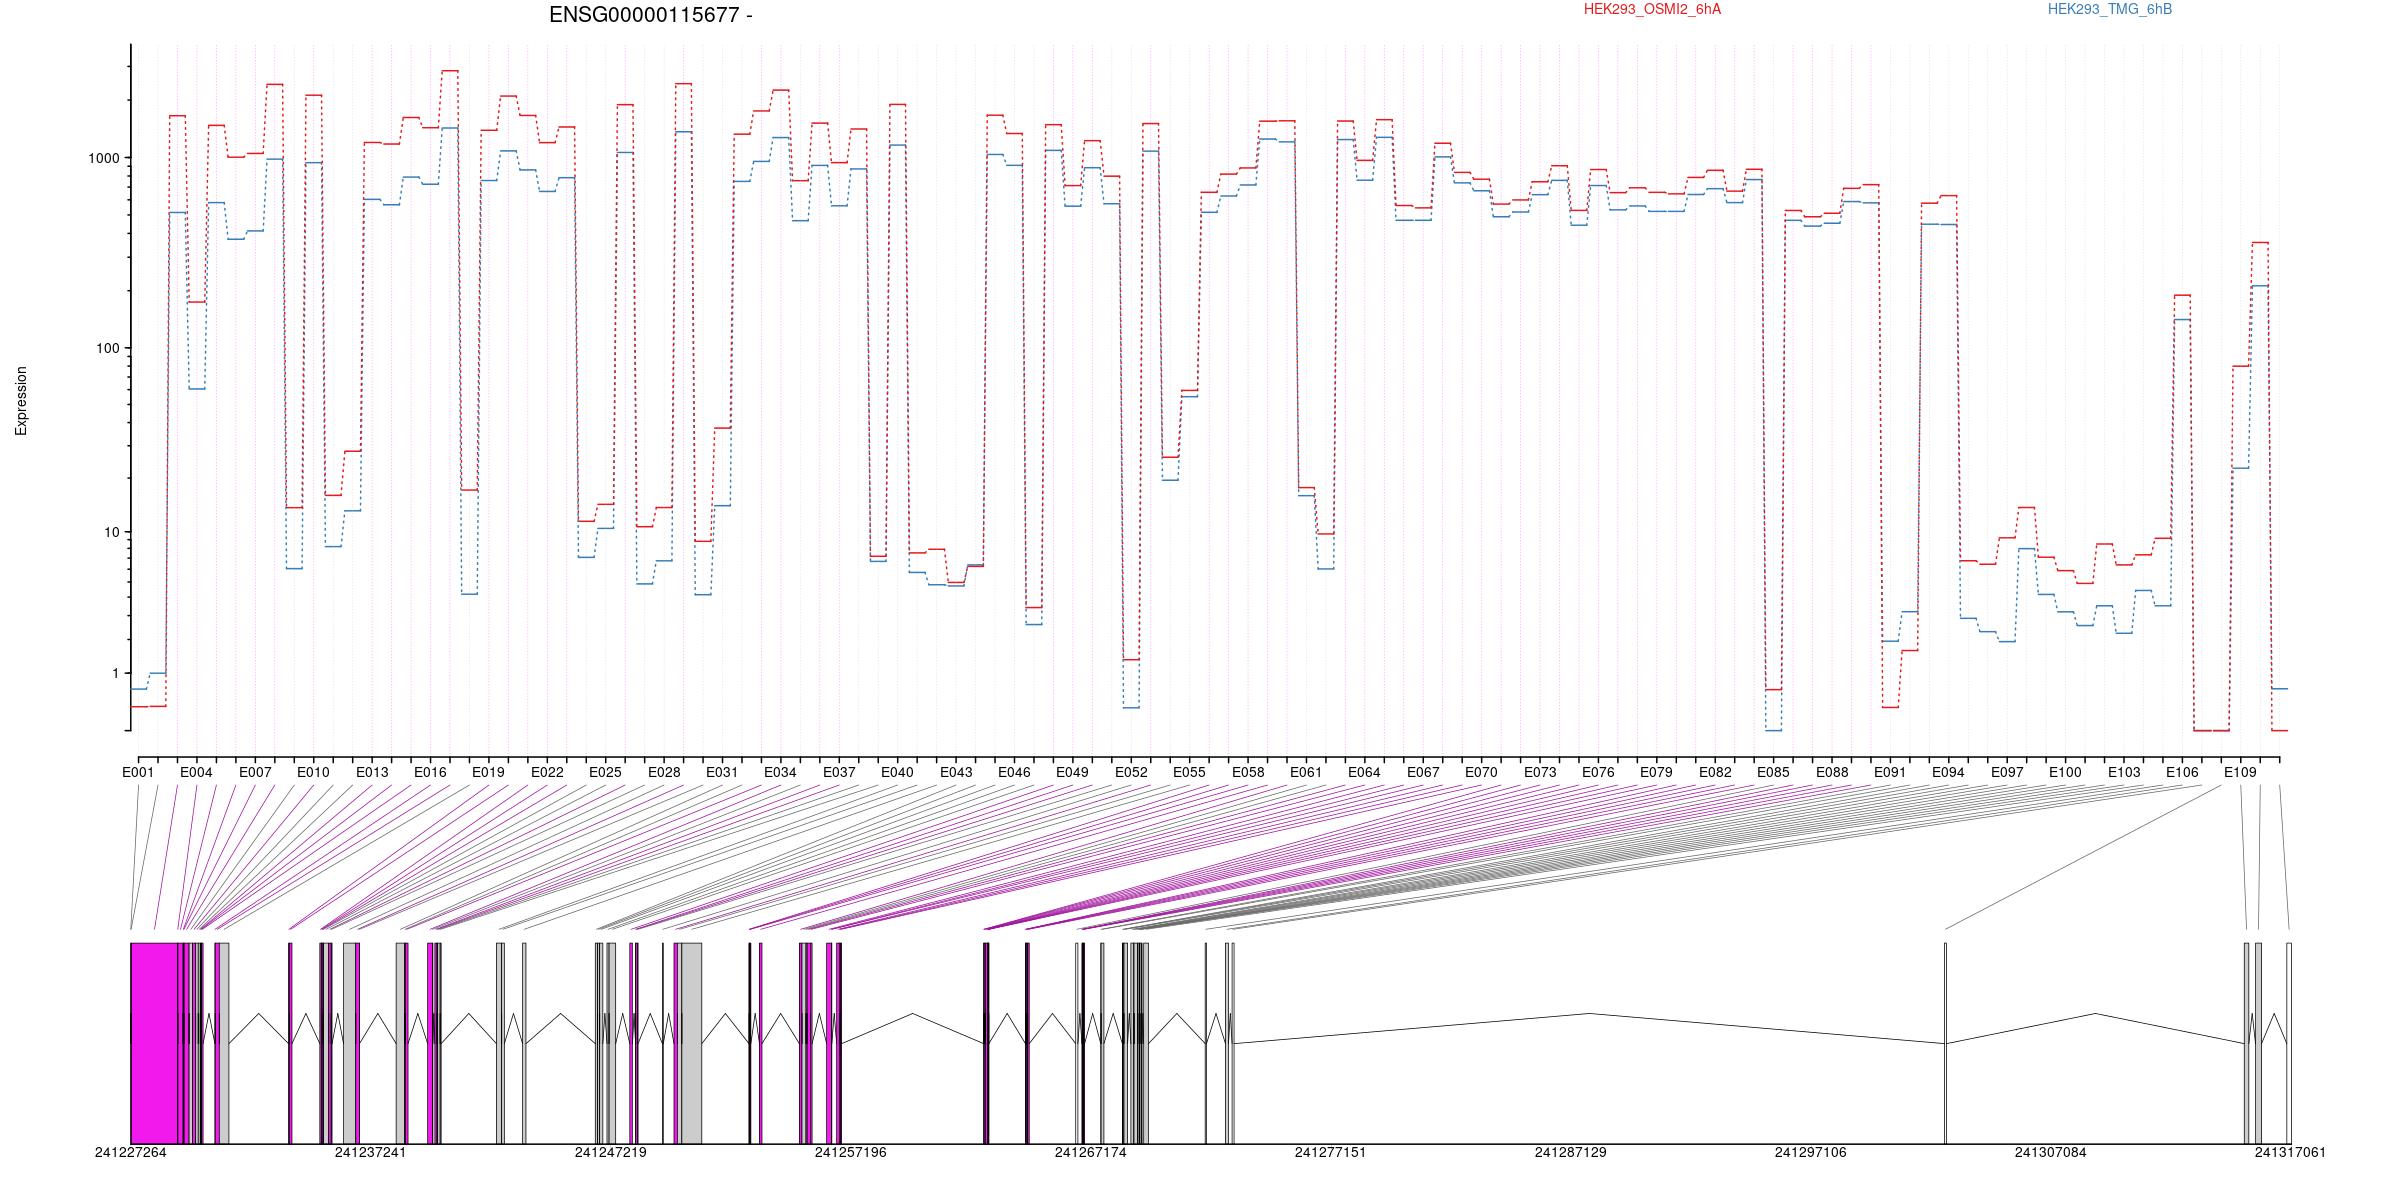The height and width of the screenshot is (1200, 2400).
Task: Click exon label E073
Action: click(x=1540, y=773)
